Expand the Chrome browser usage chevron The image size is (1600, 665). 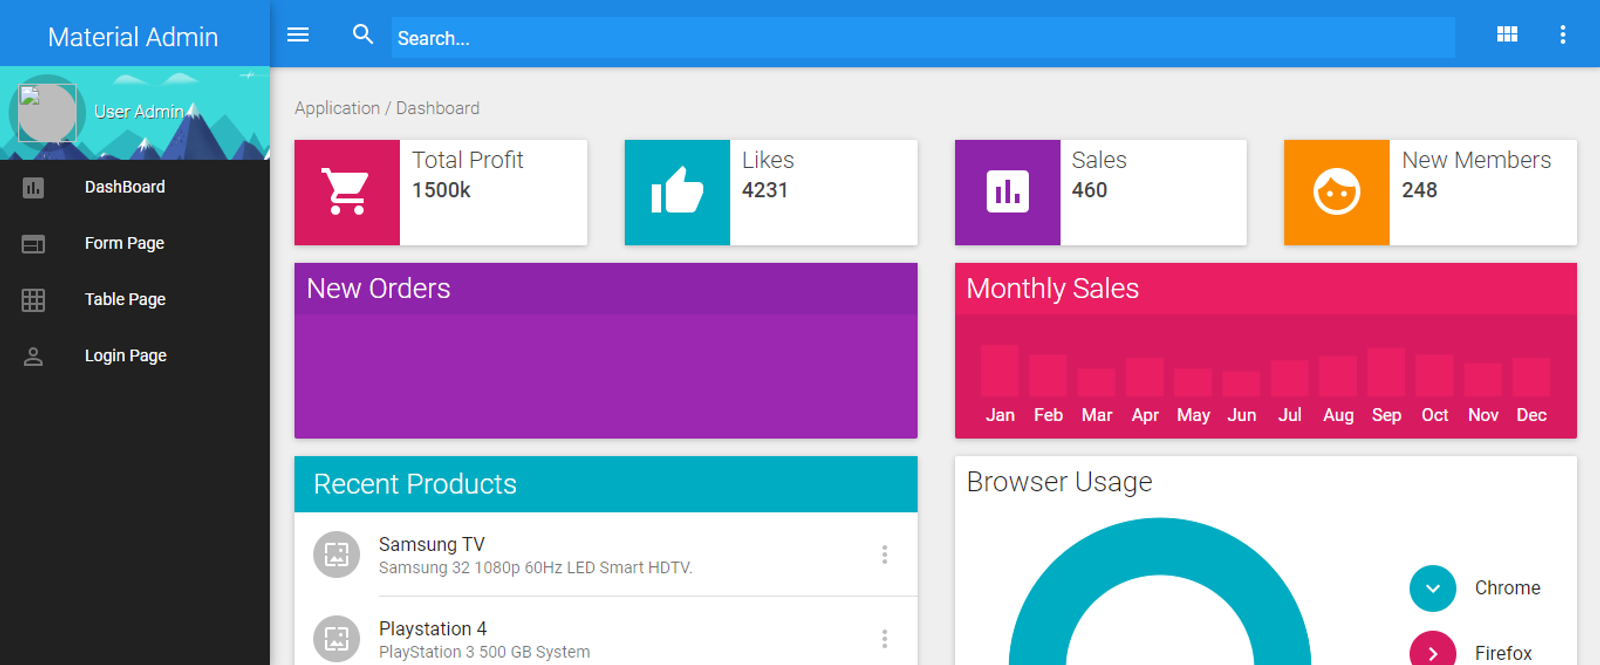click(x=1433, y=588)
